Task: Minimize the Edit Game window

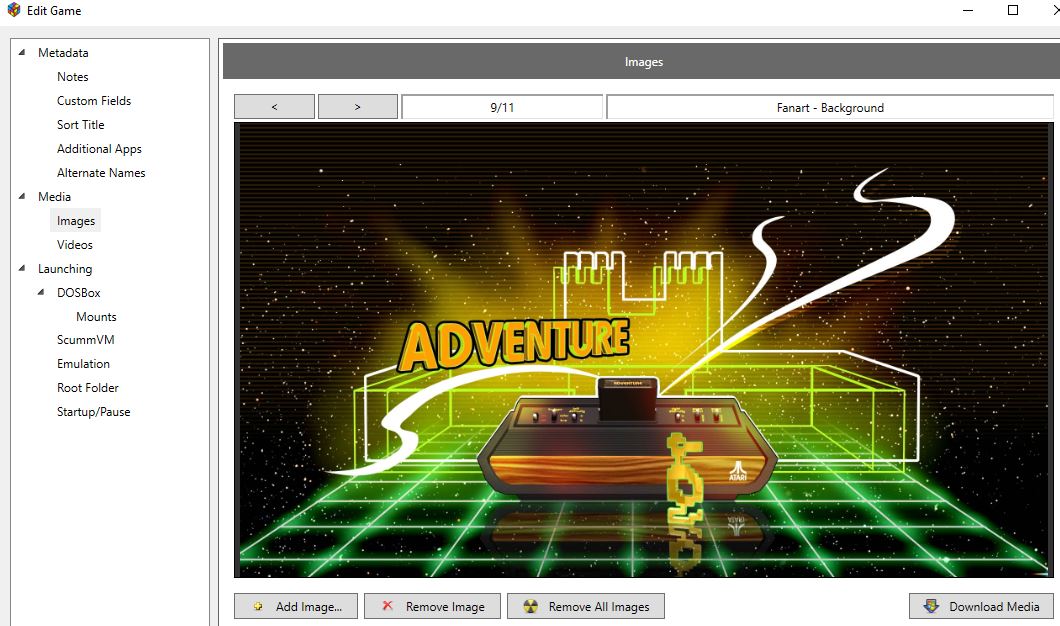Action: 968,10
